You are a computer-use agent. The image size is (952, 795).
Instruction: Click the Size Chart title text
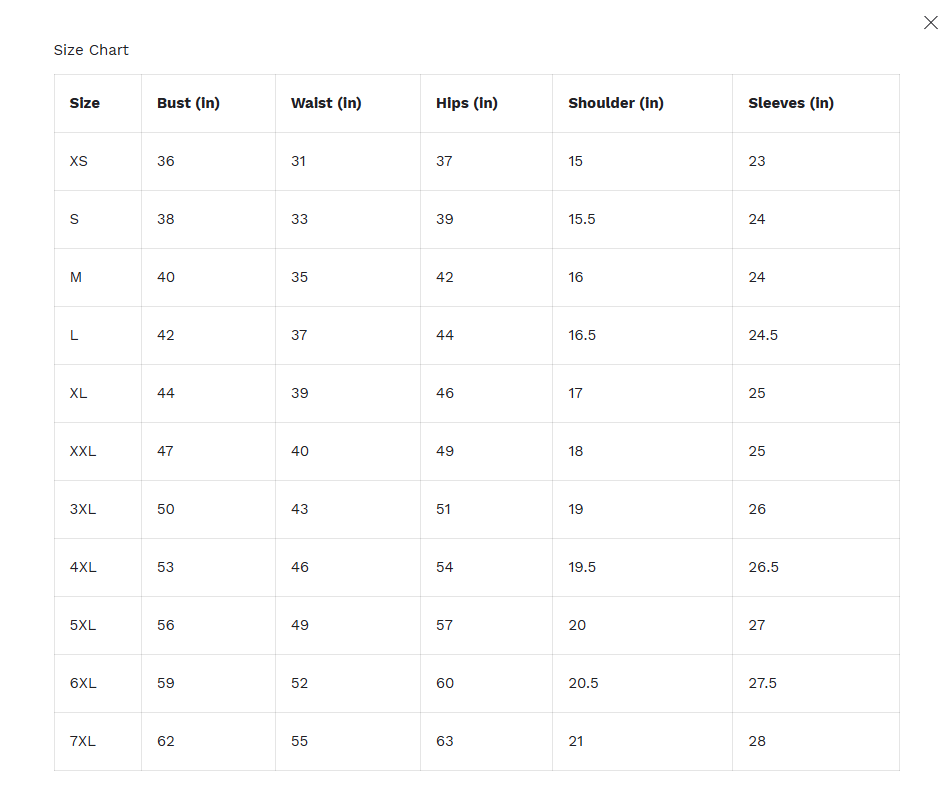pos(91,50)
